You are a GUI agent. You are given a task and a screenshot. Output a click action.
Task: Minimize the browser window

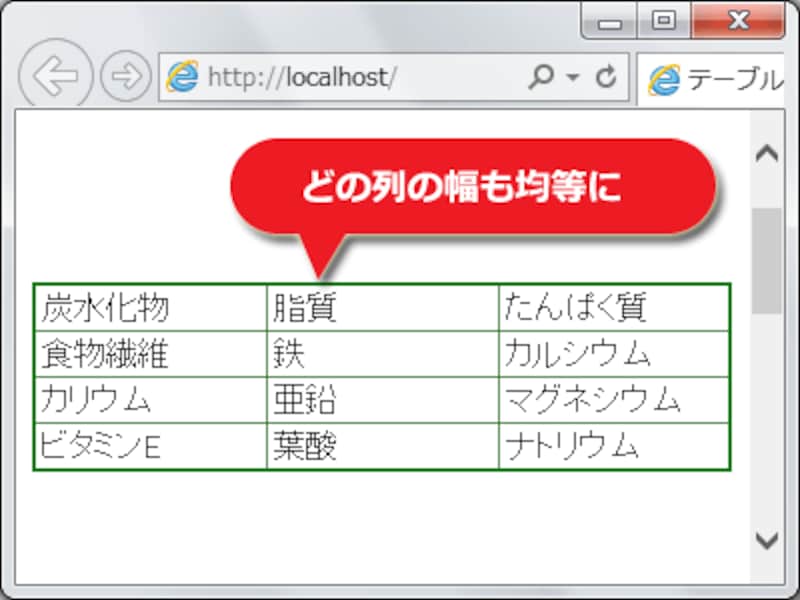(x=610, y=21)
